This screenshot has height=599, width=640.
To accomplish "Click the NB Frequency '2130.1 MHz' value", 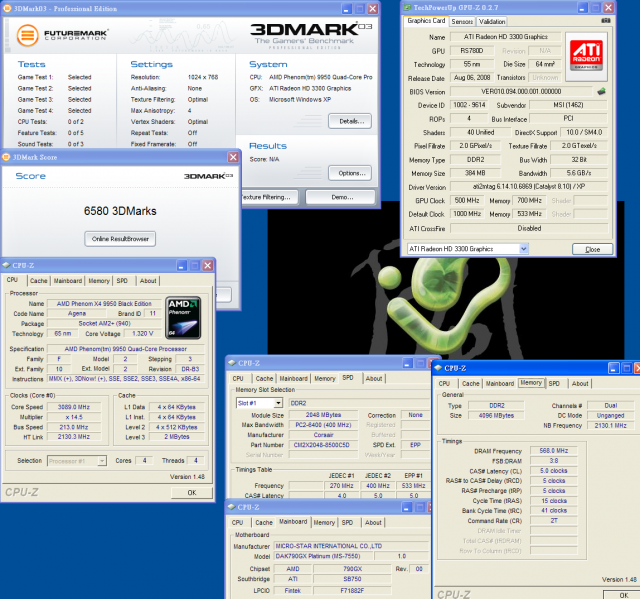I will 611,426.
